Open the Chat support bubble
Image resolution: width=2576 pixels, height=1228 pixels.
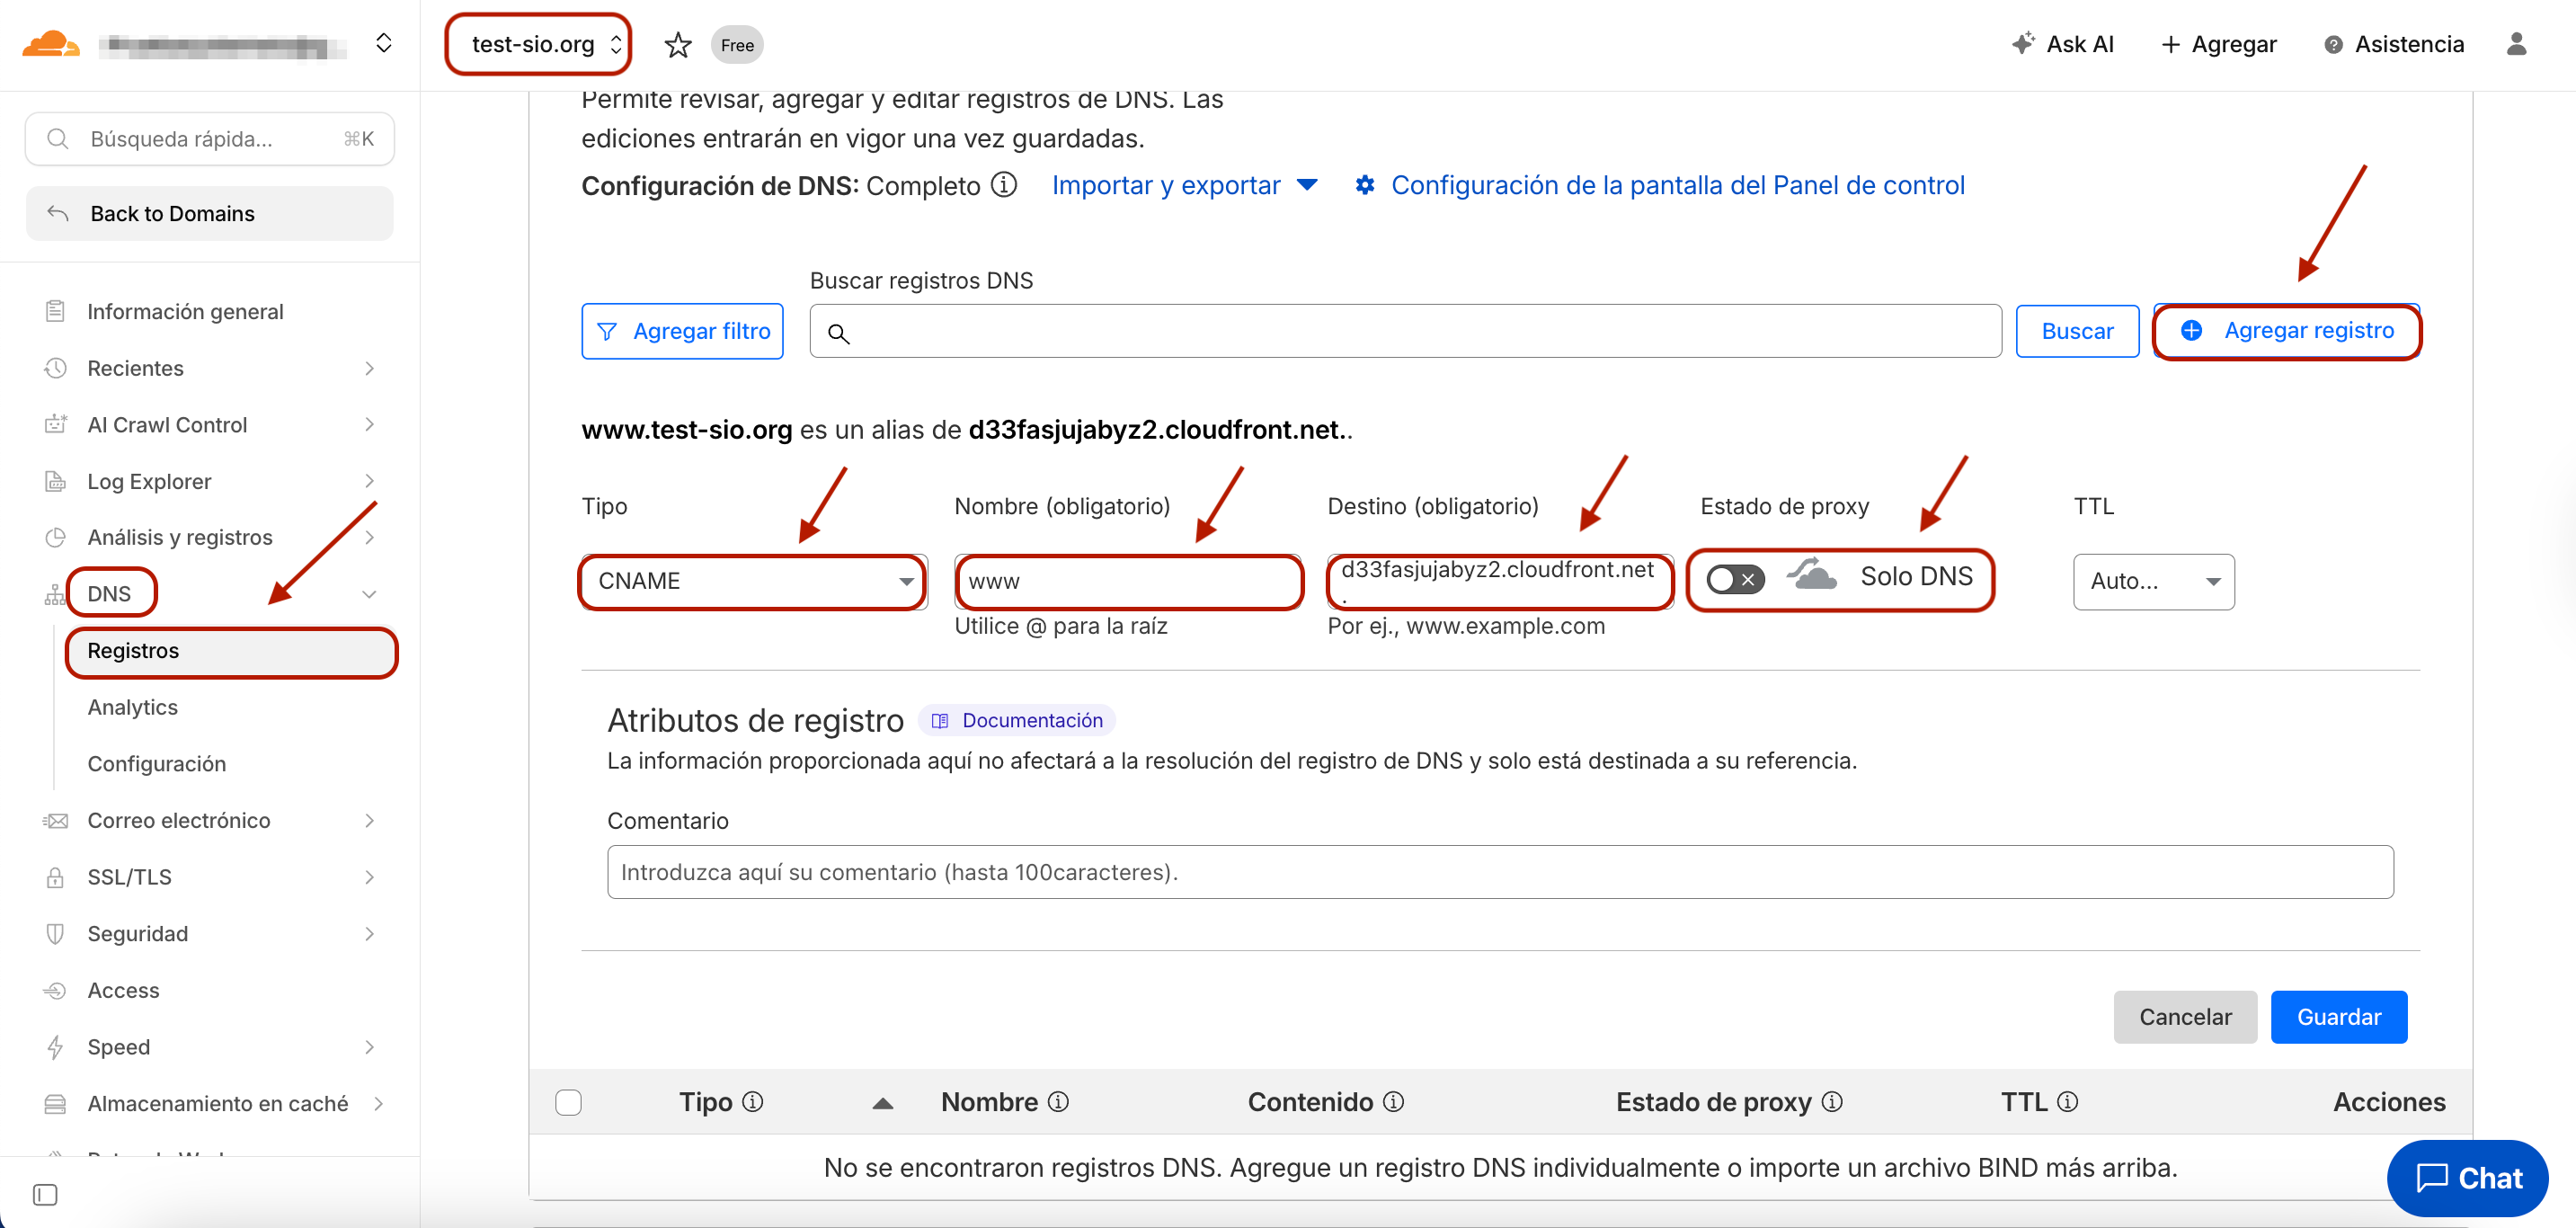pos(2467,1177)
